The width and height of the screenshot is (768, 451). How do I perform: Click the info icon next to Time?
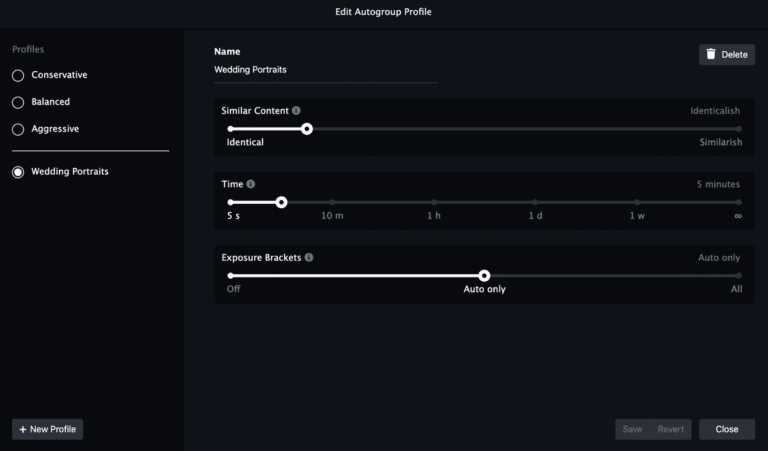[x=250, y=184]
